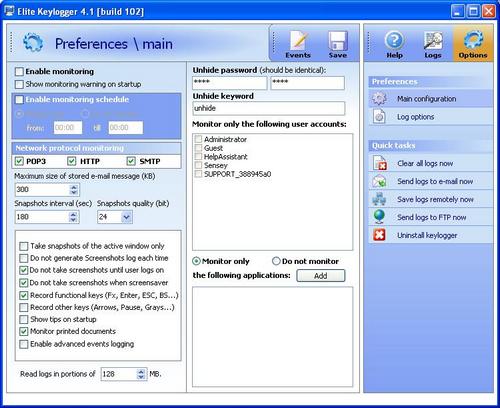Uncheck Monitor printed documents
The width and height of the screenshot is (500, 408).
[x=24, y=332]
